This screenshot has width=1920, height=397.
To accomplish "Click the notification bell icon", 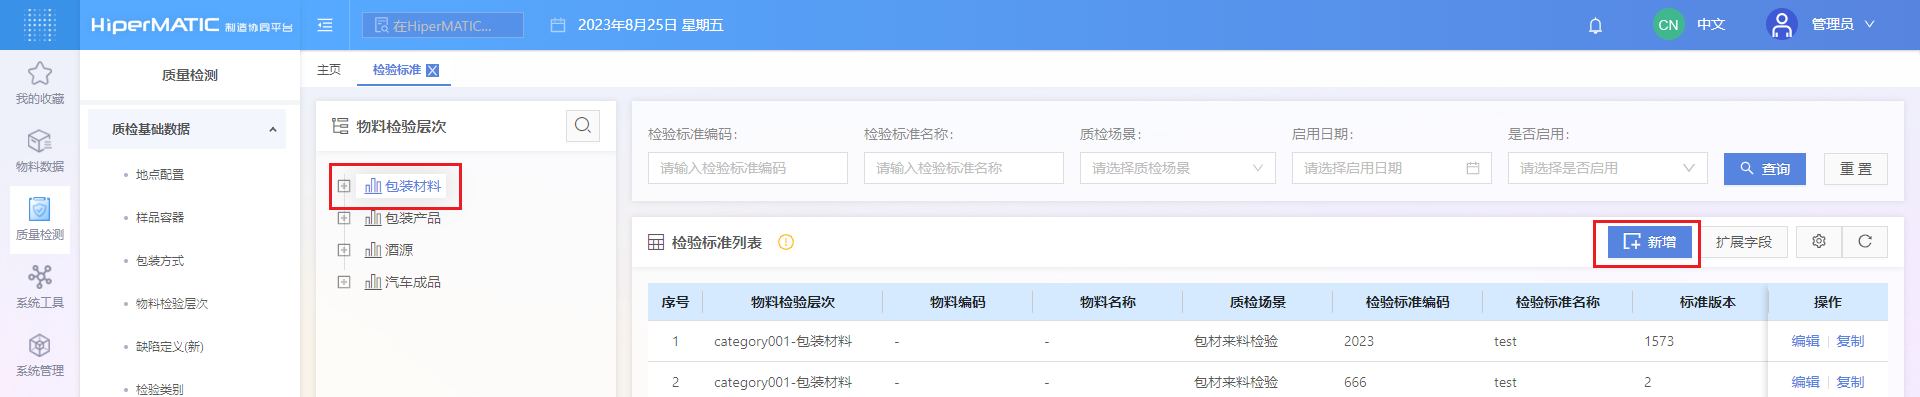I will pos(1595,25).
